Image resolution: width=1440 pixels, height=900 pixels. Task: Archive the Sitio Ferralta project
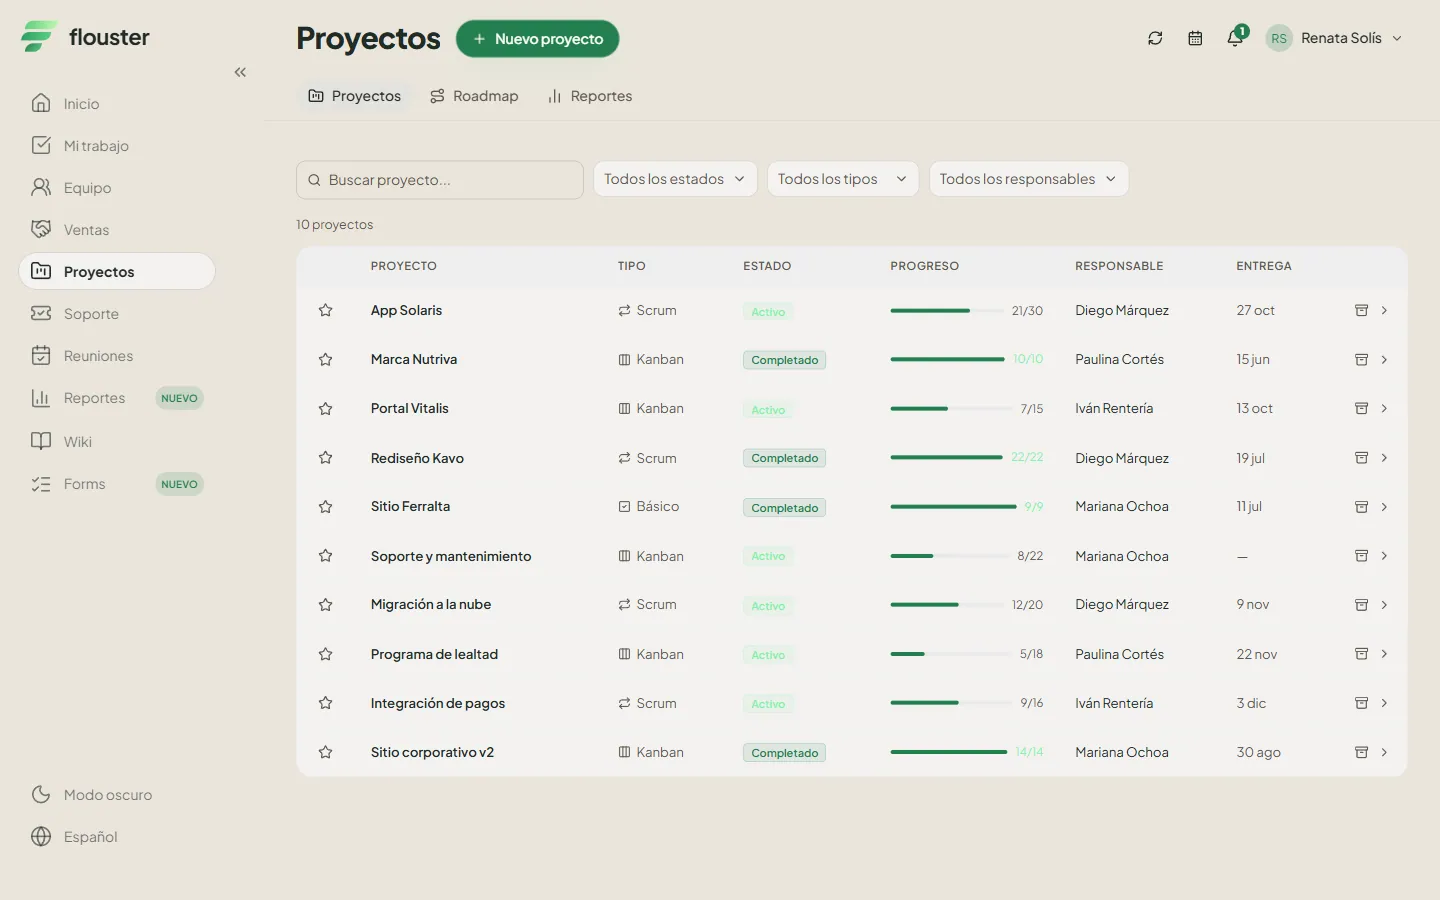click(x=1361, y=507)
